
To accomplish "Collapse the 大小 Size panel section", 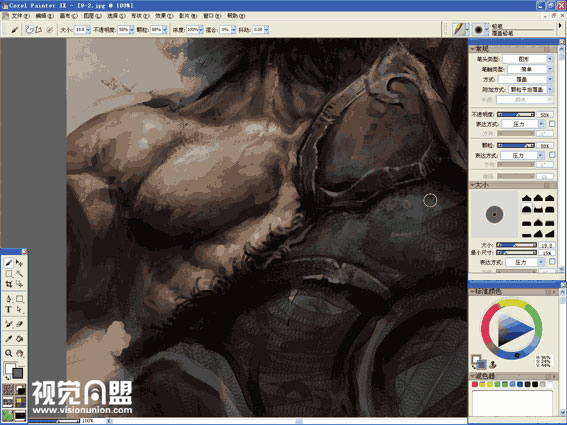I will point(472,185).
